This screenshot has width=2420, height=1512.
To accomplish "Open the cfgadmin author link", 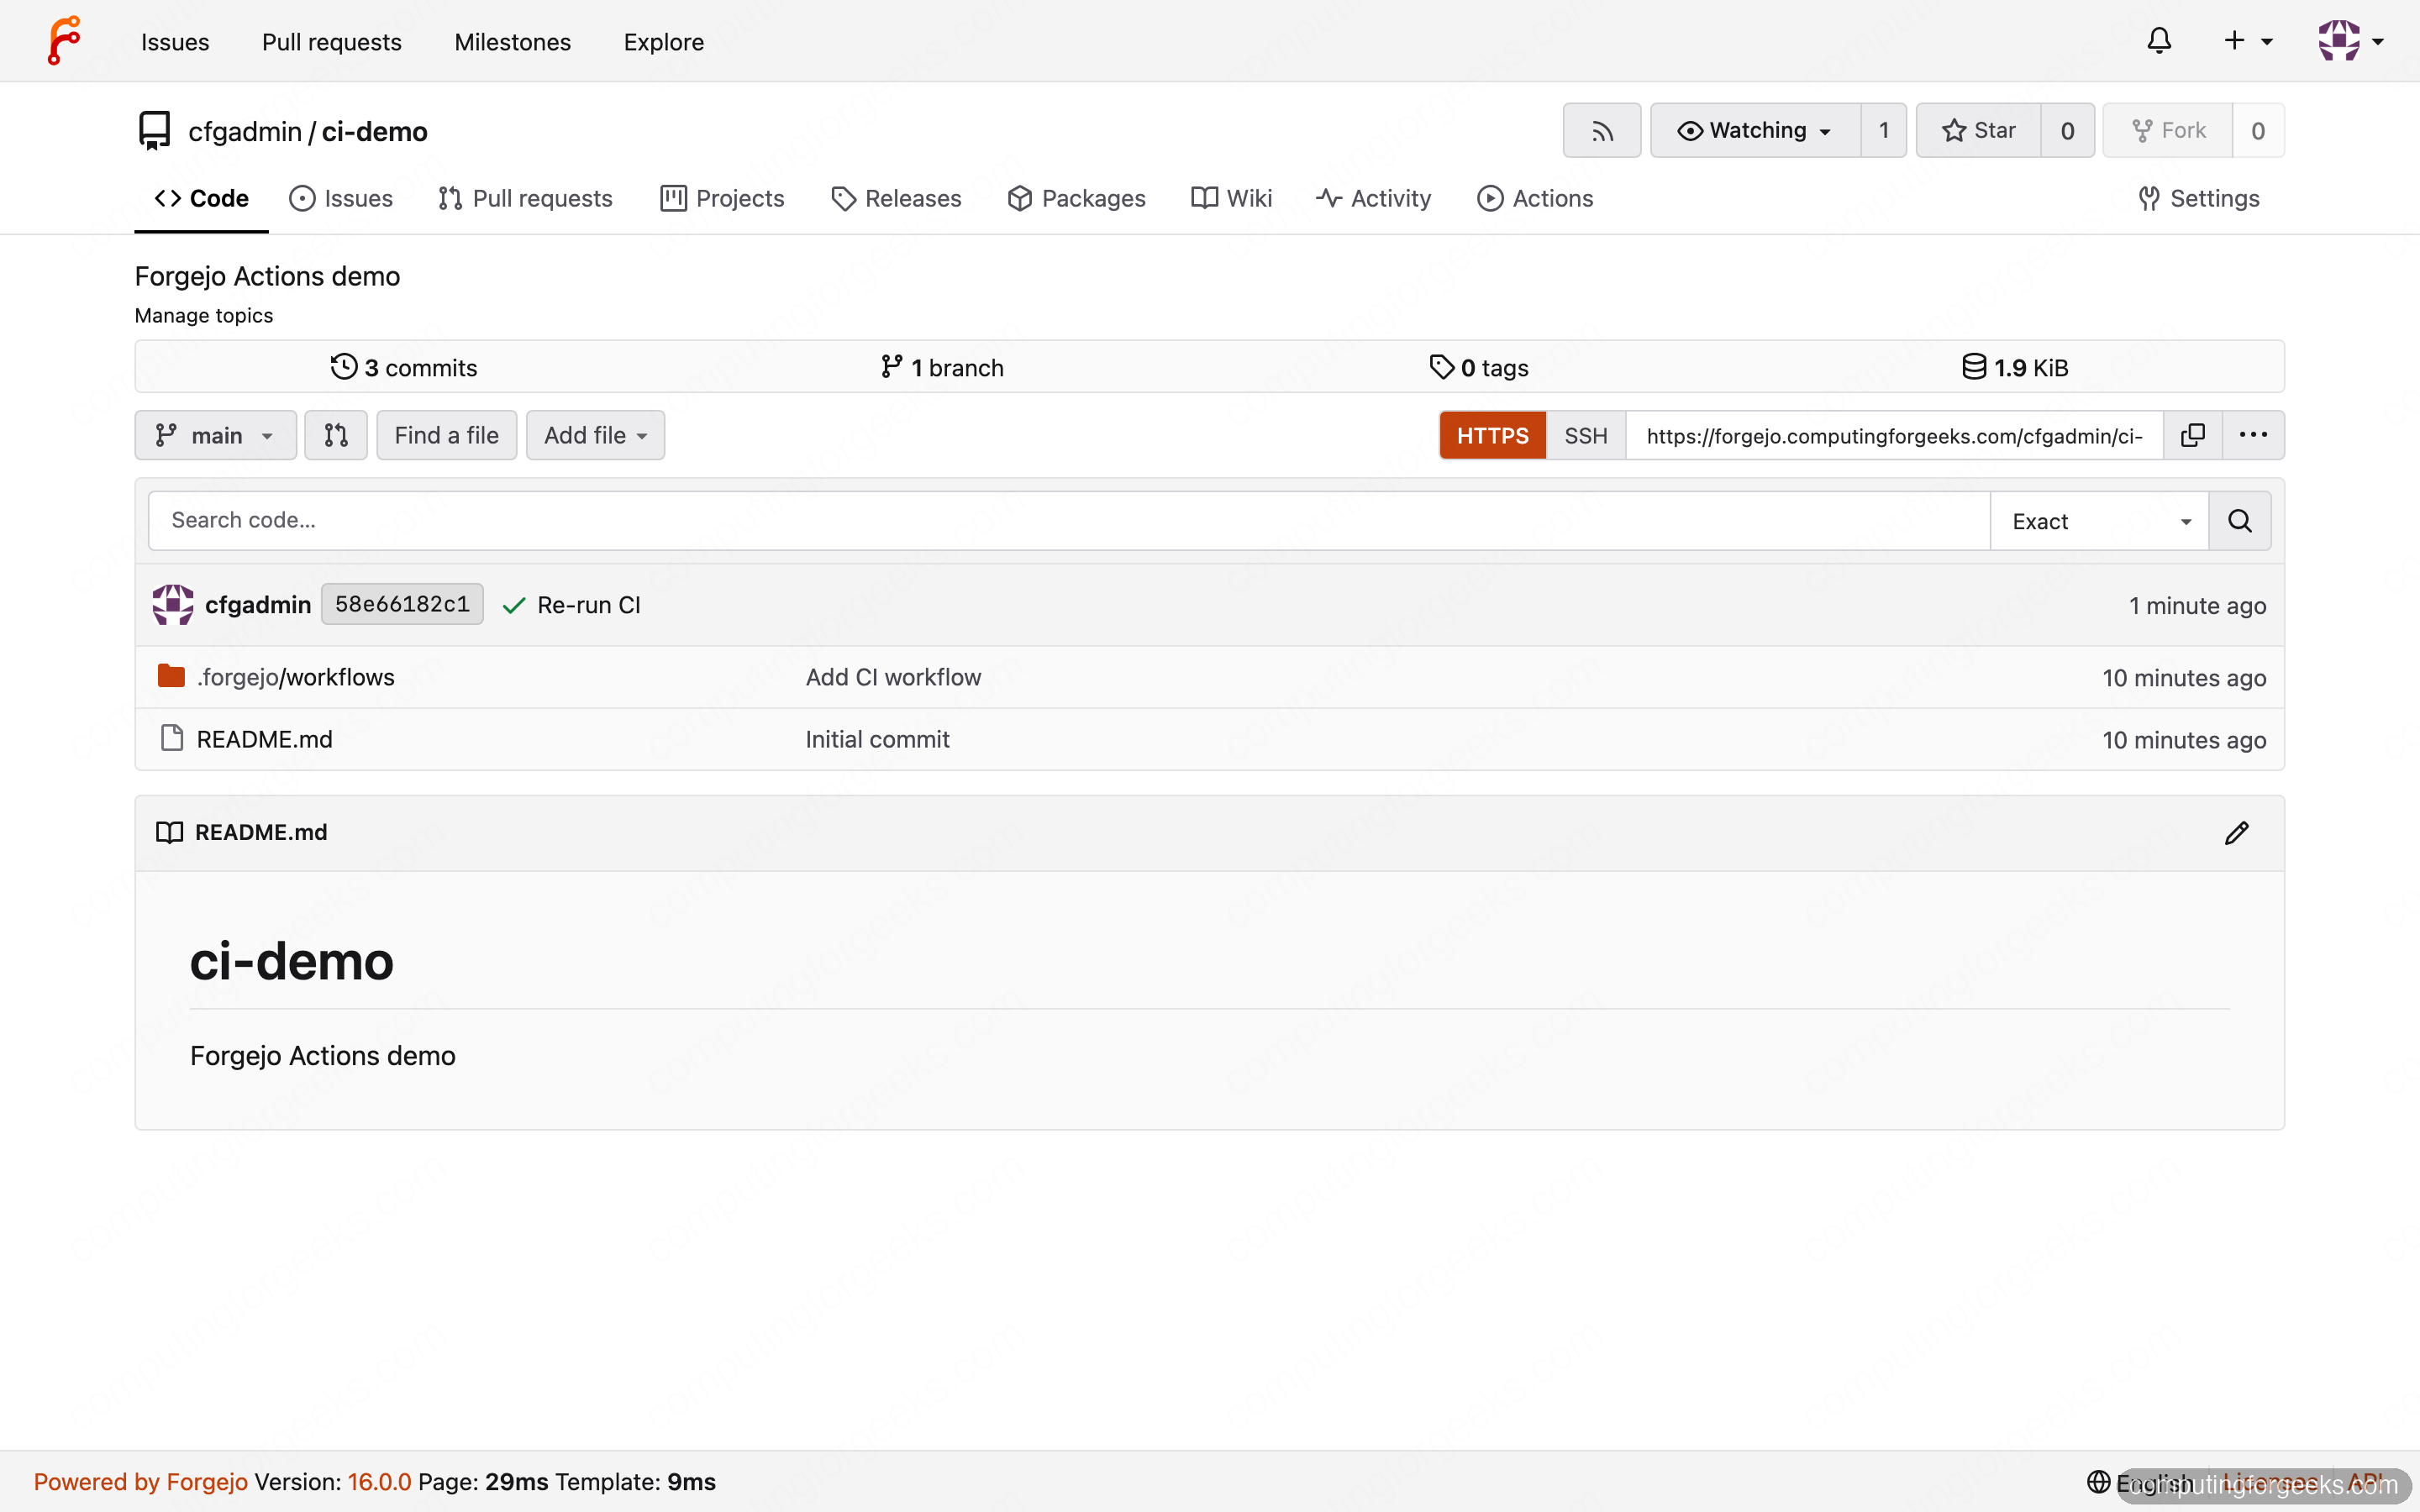I will pyautogui.click(x=258, y=605).
